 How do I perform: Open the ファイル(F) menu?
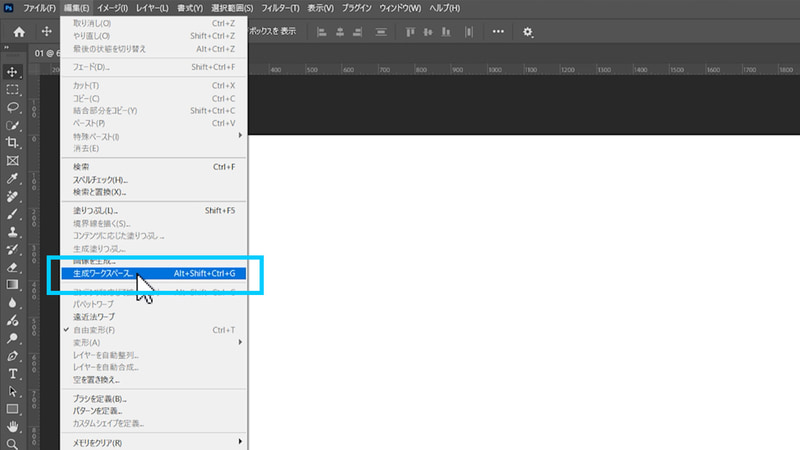pyautogui.click(x=39, y=8)
